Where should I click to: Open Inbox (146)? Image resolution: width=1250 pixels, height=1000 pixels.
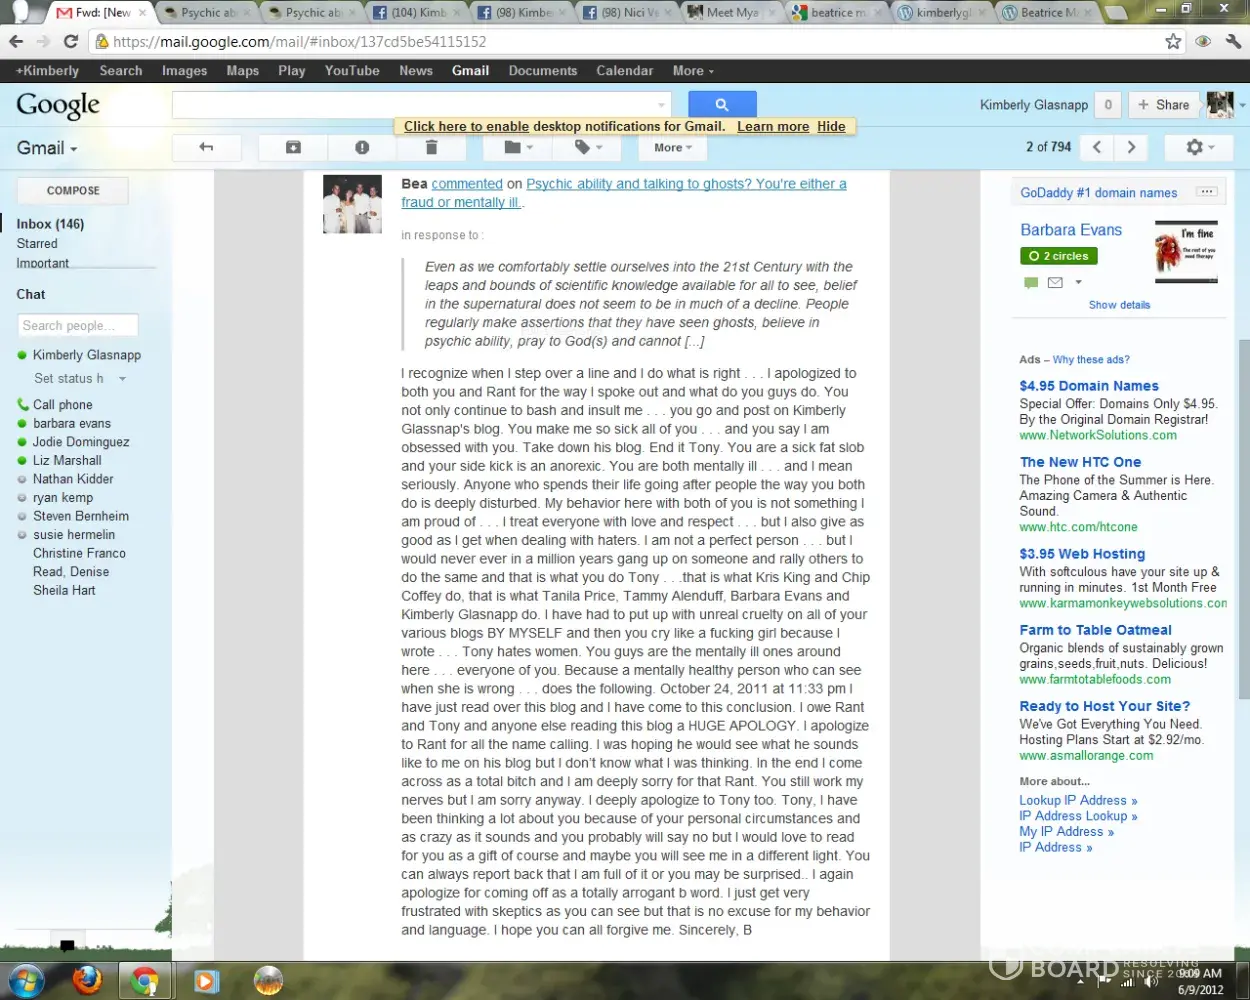coord(50,224)
